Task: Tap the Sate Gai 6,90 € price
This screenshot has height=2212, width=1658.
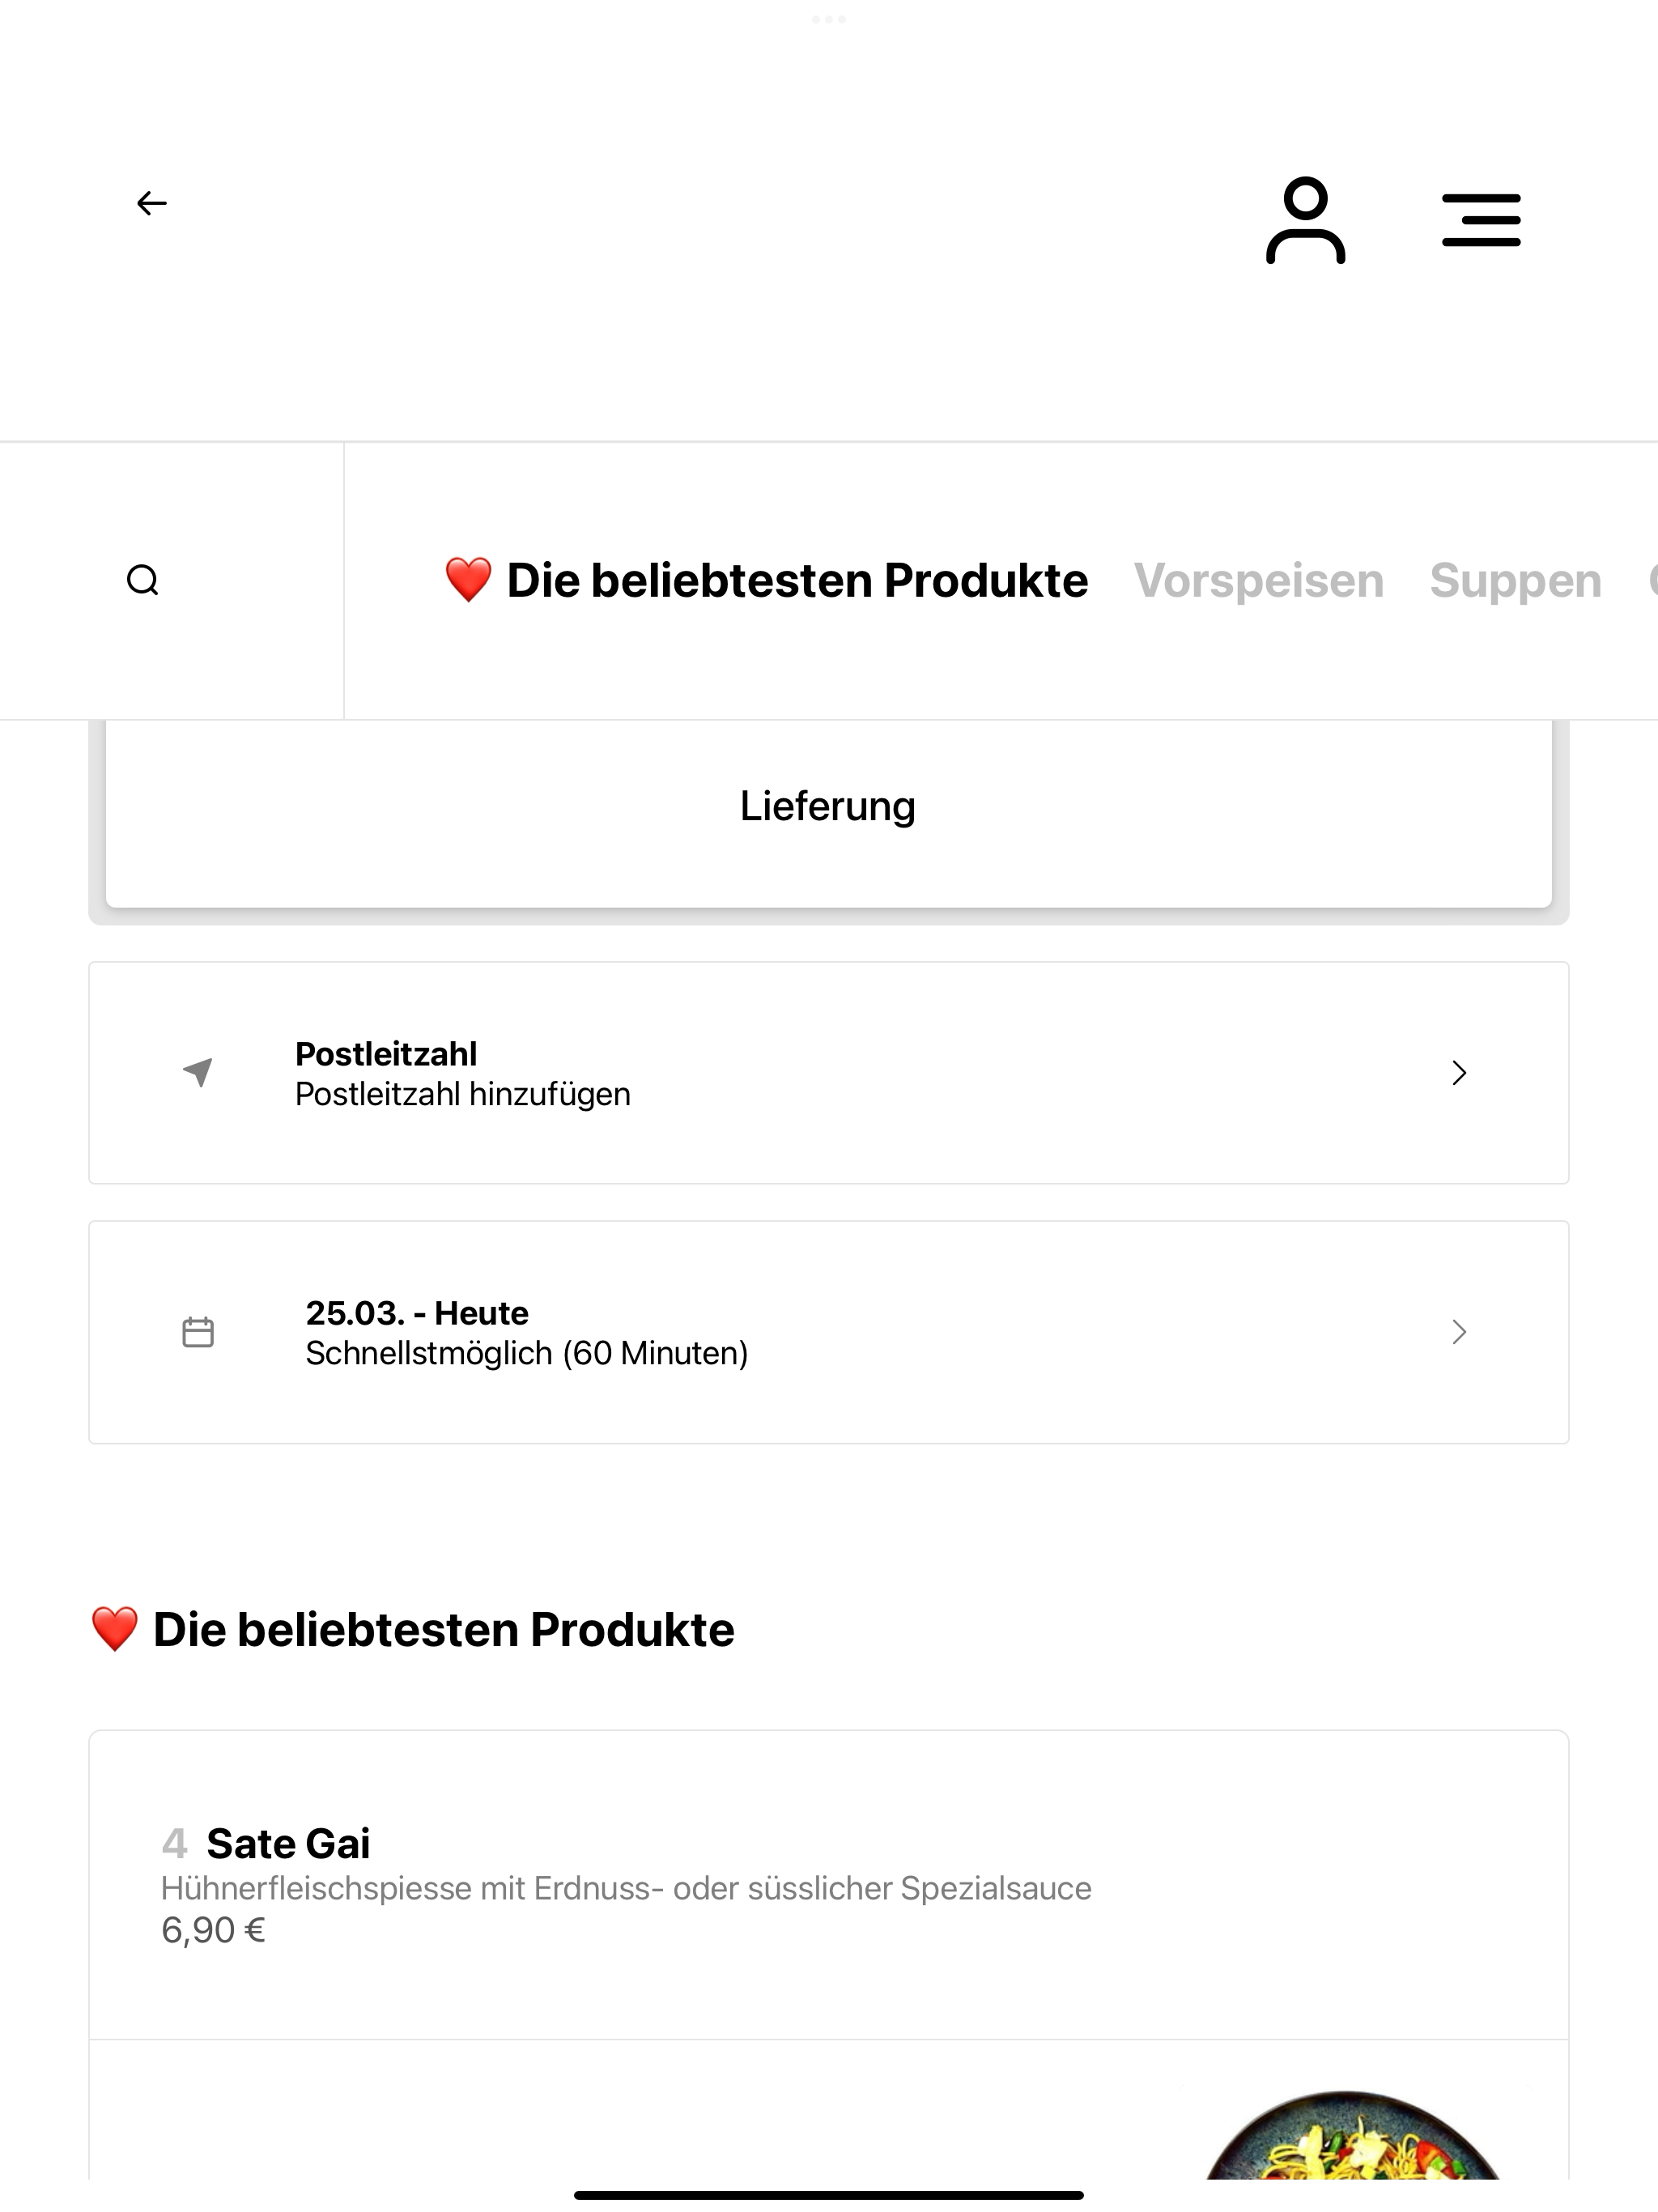Action: (213, 1930)
